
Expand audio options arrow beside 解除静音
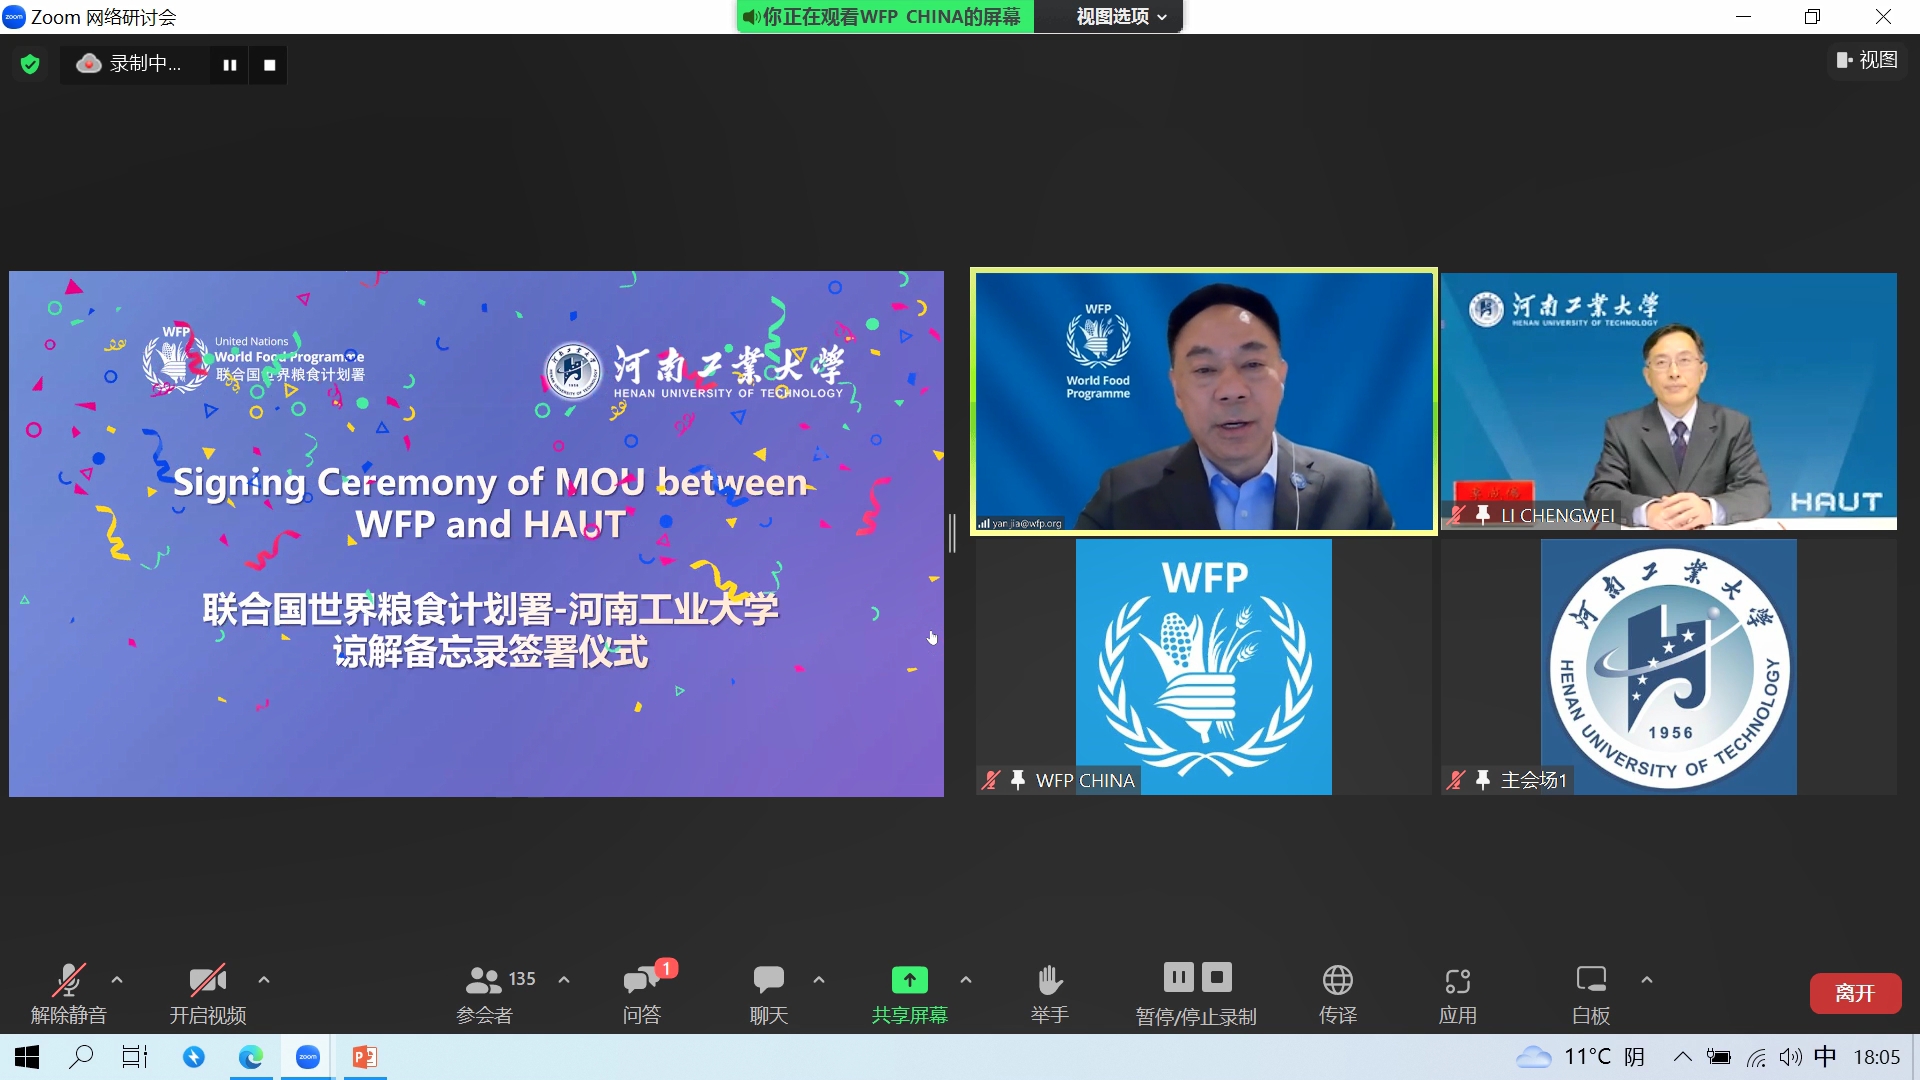point(117,980)
